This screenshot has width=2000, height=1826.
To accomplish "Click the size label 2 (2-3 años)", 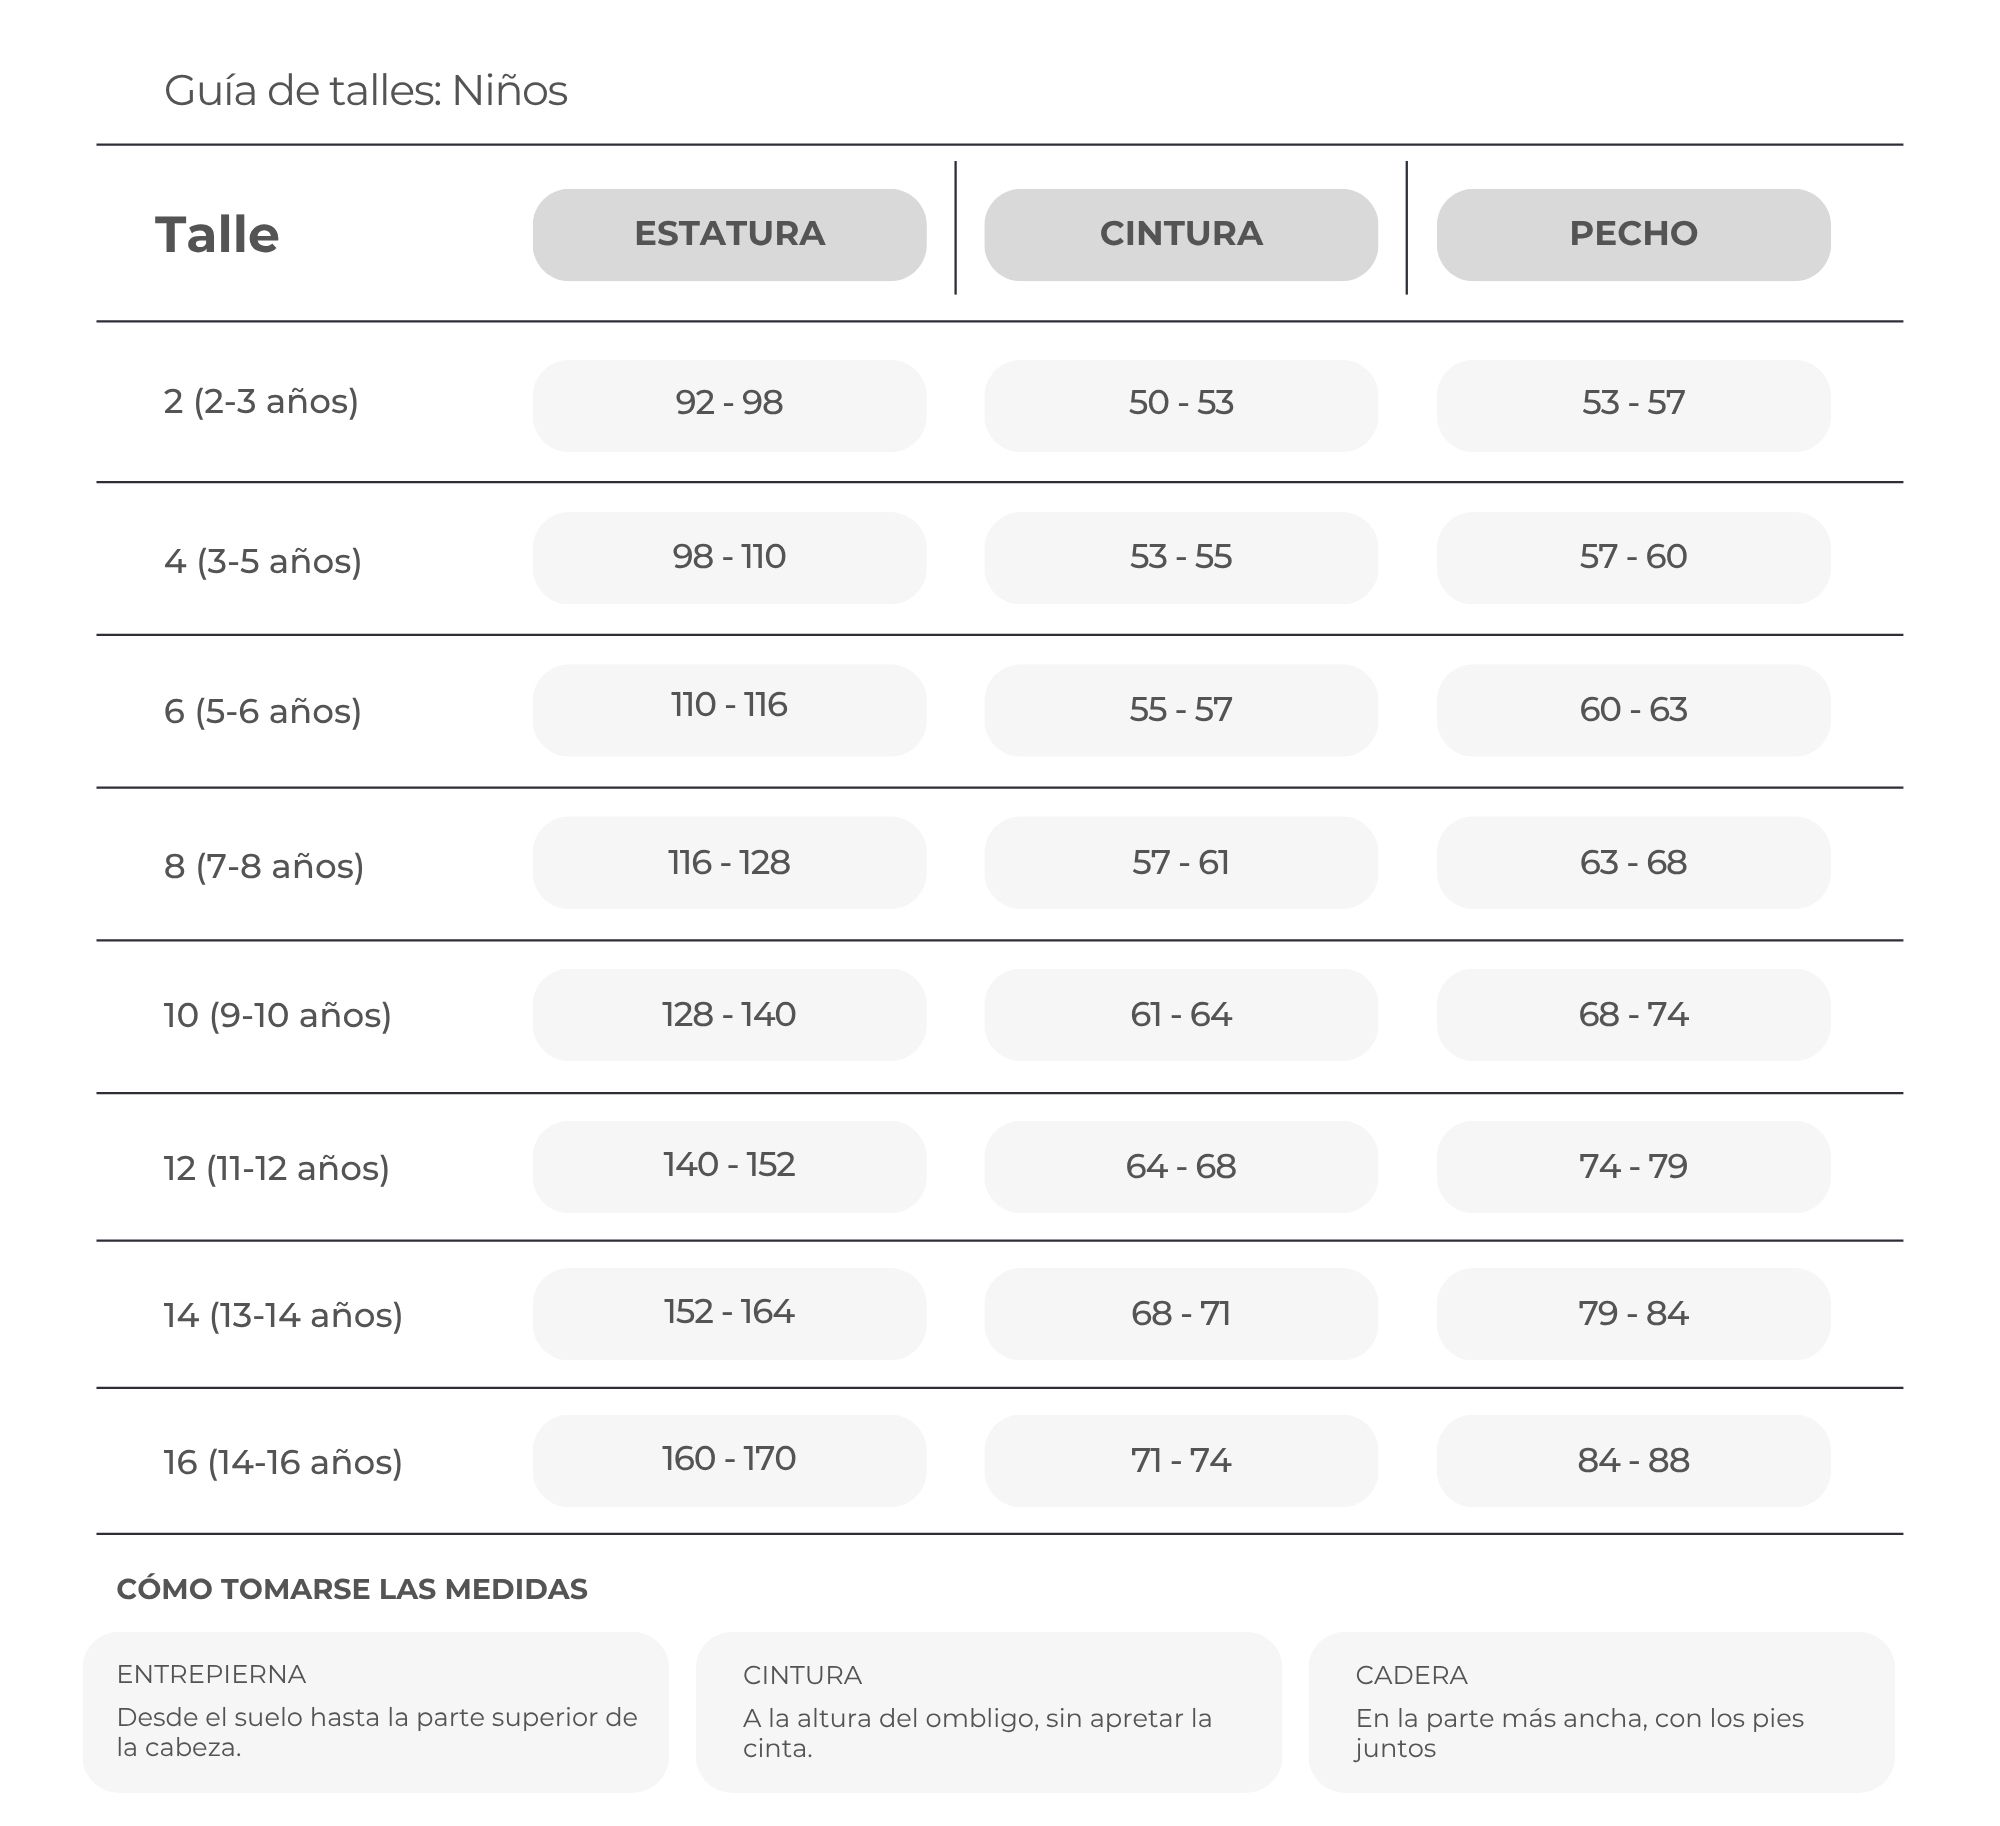I will pyautogui.click(x=261, y=401).
